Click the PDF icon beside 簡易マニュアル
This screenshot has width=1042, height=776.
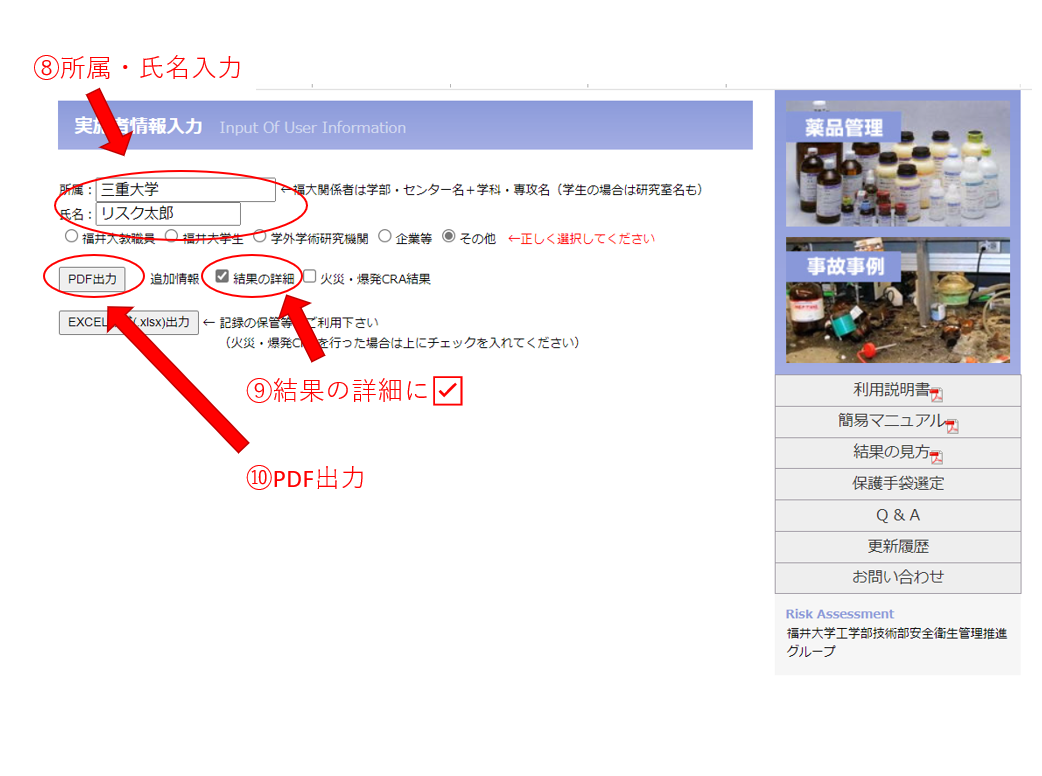[952, 426]
